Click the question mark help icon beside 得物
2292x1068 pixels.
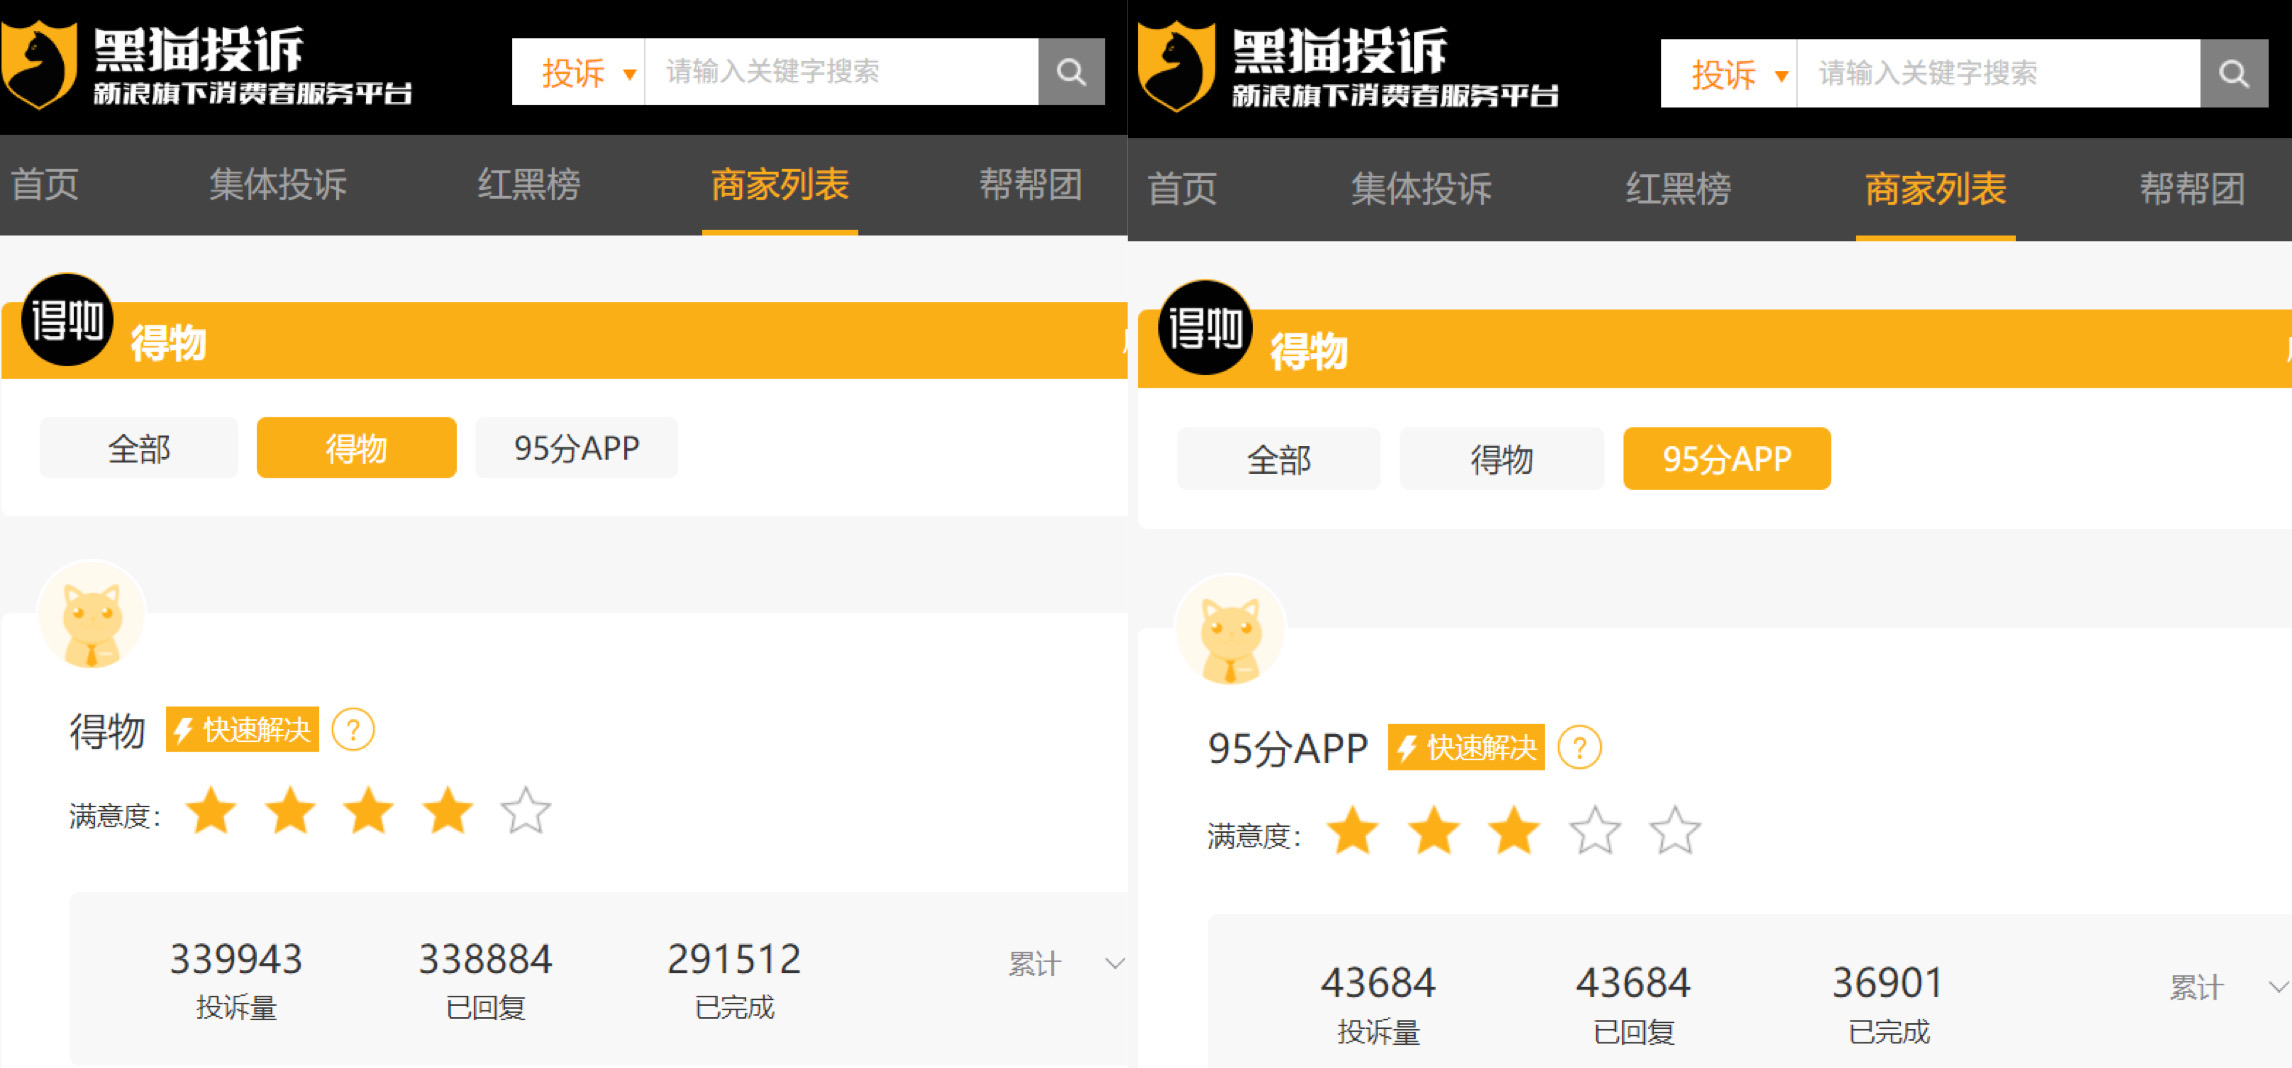tap(353, 730)
